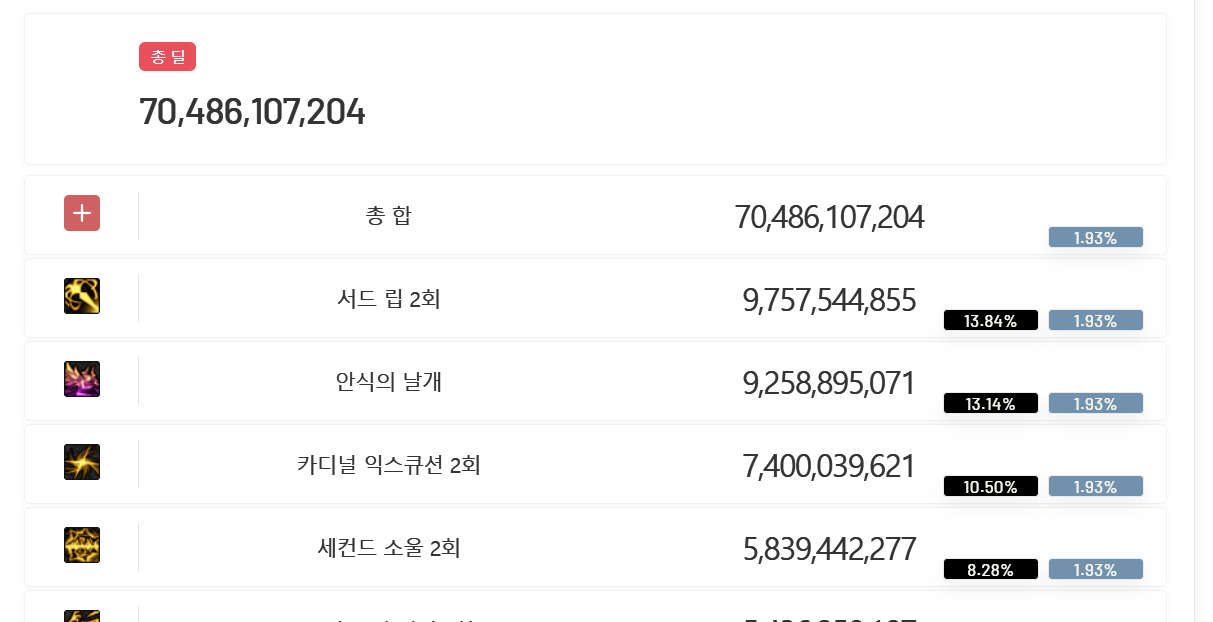Click the 1.93% badge in 총 합 row
The height and width of the screenshot is (622, 1213).
(x=1096, y=238)
